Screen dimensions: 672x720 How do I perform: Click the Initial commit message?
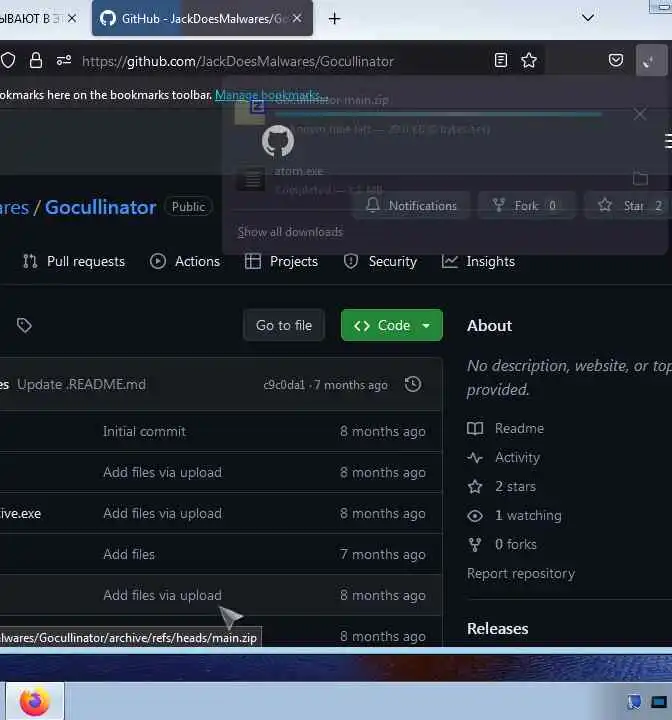144,431
